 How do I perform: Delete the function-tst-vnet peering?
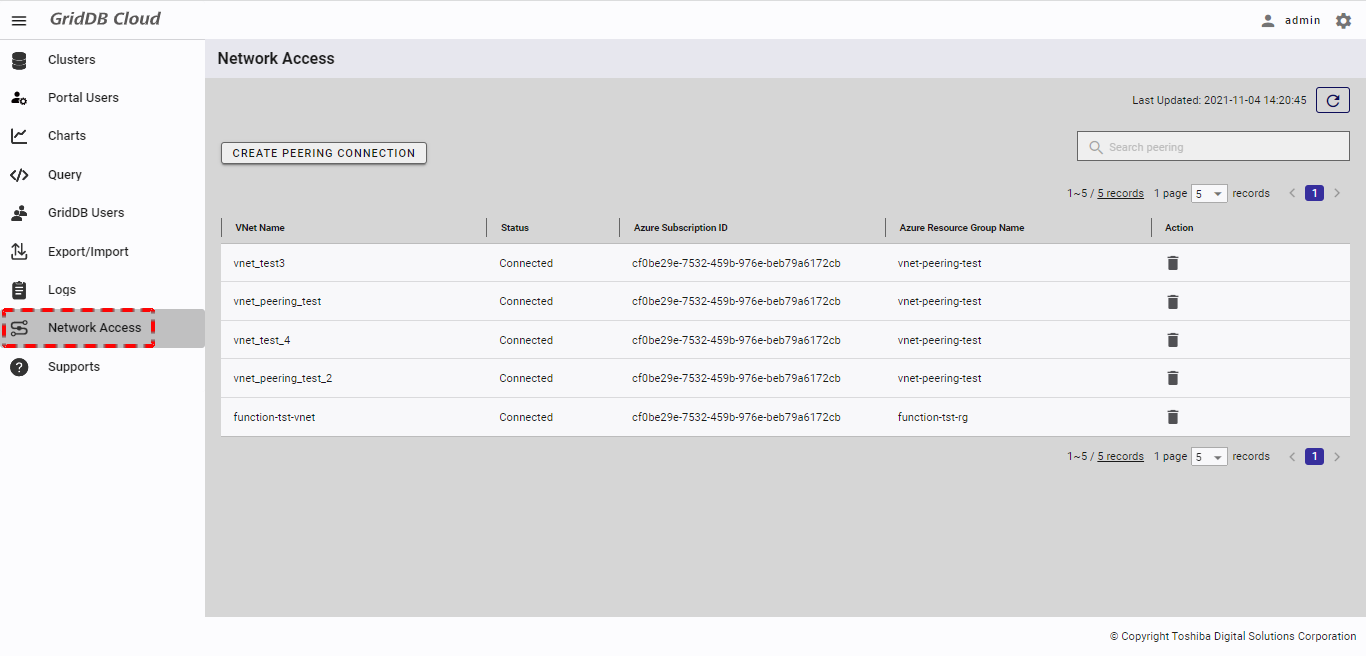(1173, 417)
